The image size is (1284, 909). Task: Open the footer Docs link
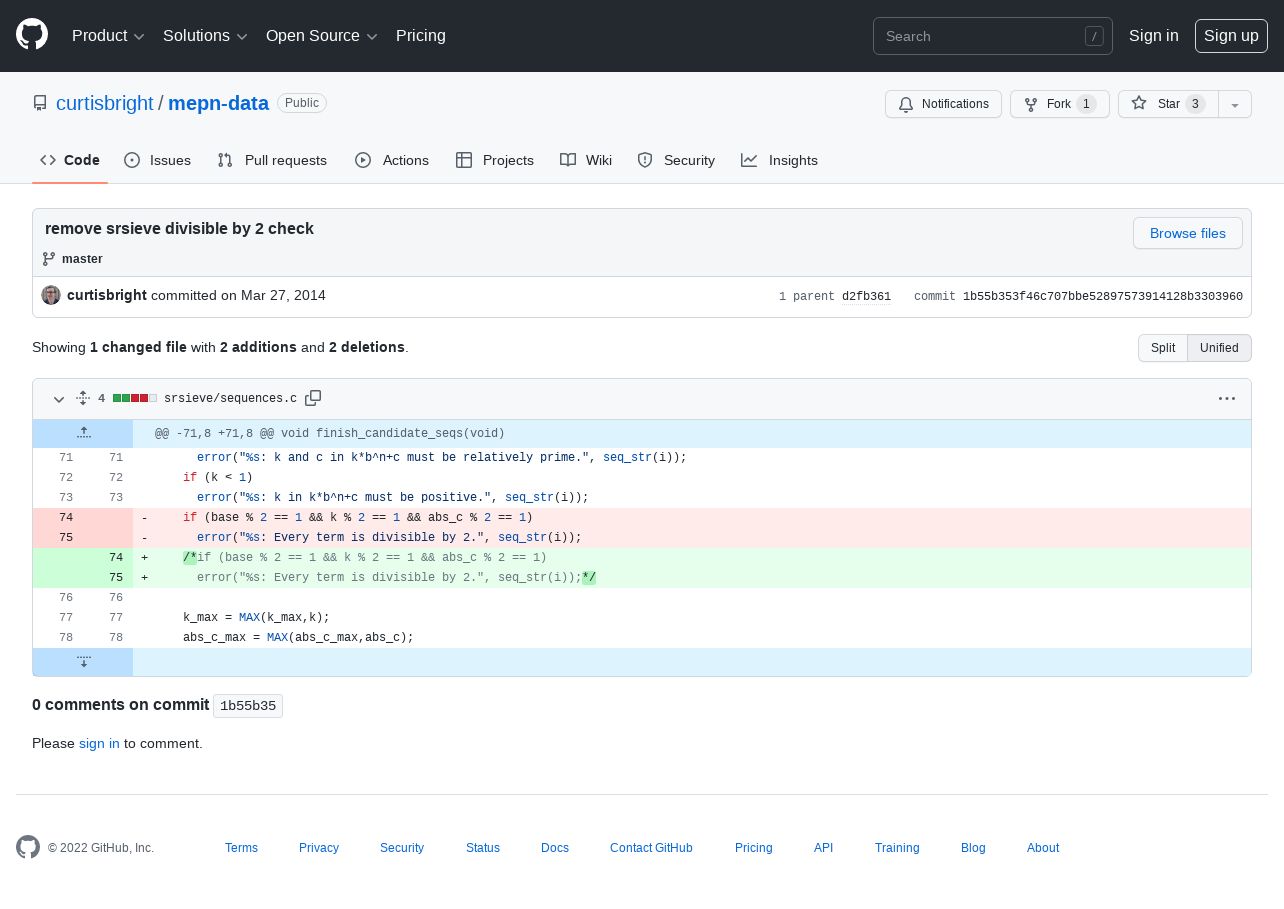point(555,848)
